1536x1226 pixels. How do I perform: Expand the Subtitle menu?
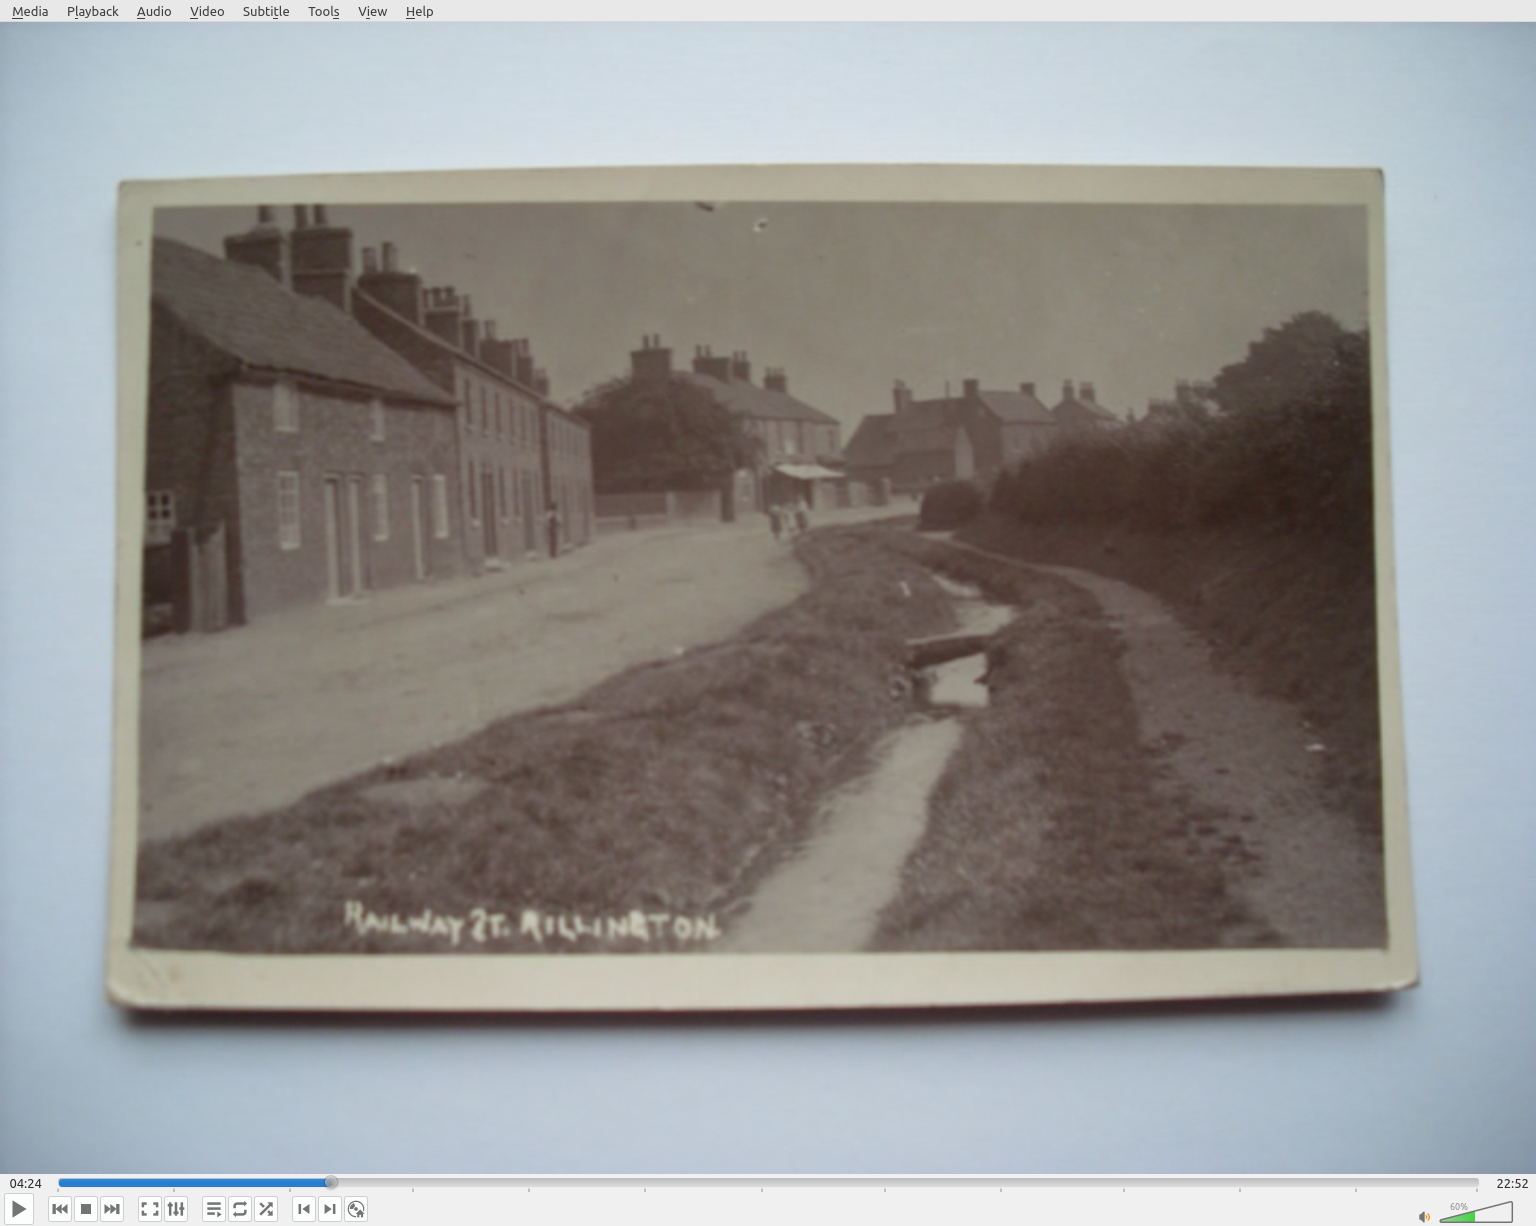(266, 11)
